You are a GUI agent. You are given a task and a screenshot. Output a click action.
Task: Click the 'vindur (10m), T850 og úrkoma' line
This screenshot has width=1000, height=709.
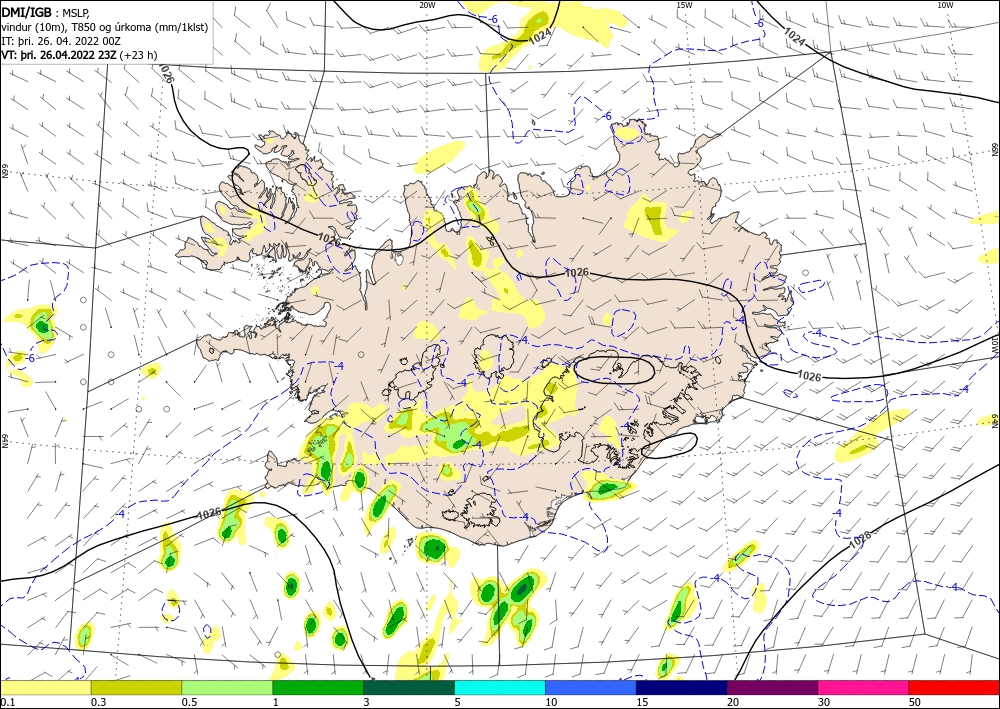(x=105, y=27)
